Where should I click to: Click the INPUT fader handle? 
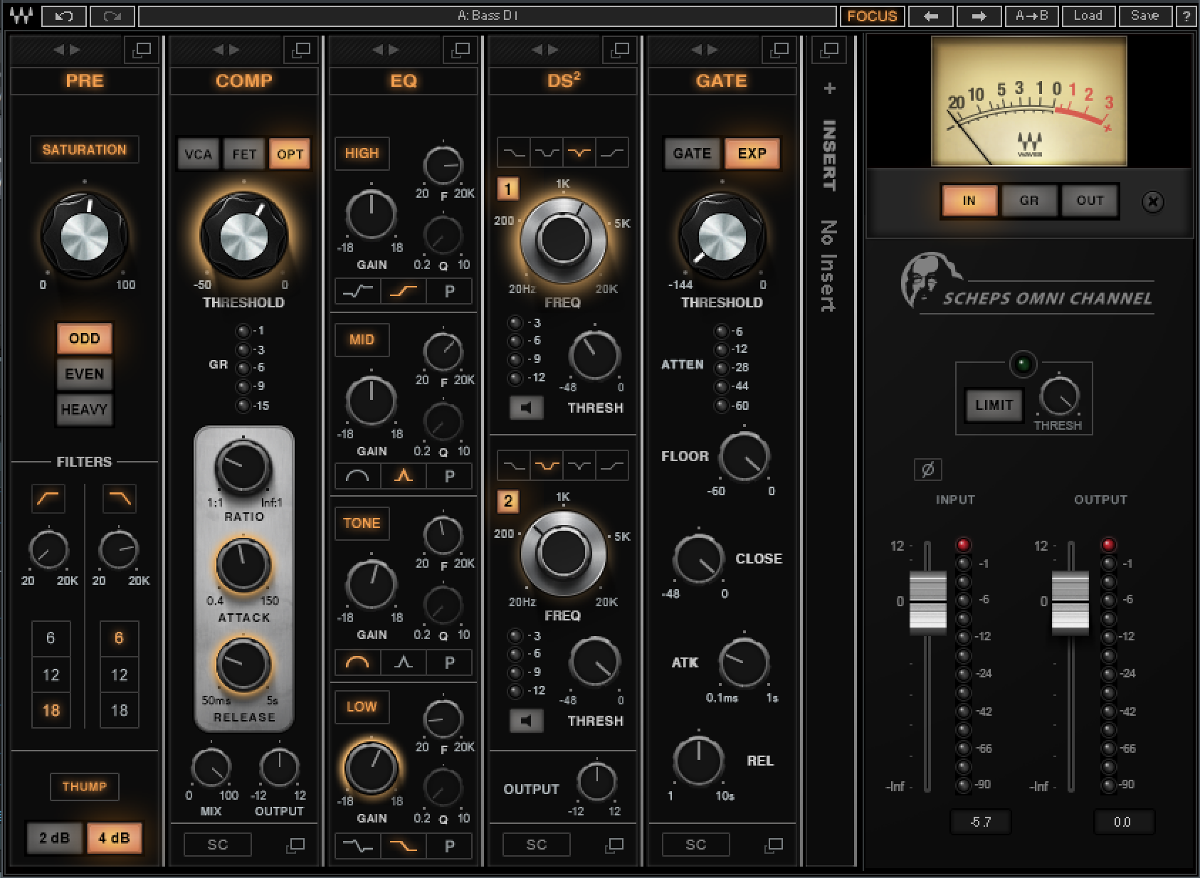click(x=927, y=603)
